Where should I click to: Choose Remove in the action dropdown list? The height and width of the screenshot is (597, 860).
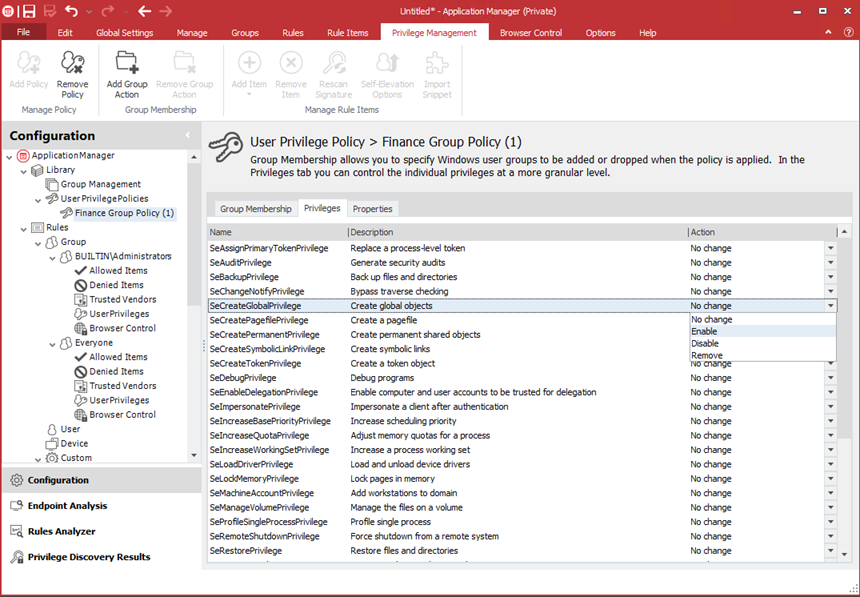pyautogui.click(x=705, y=355)
